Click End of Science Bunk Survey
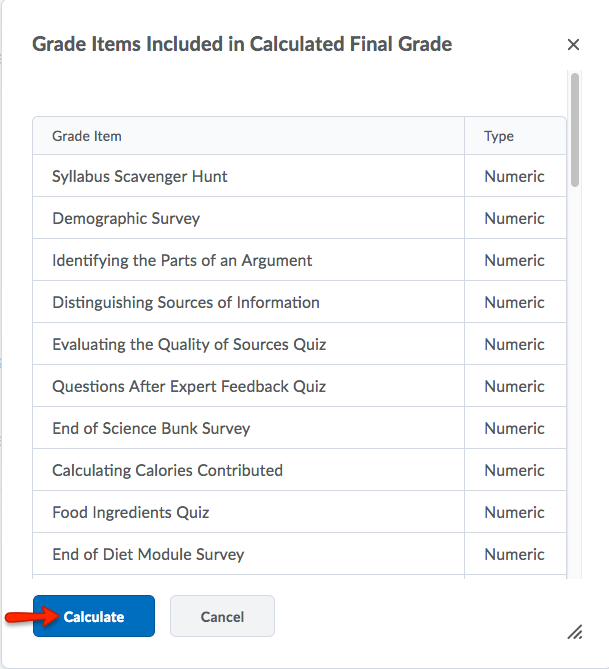The image size is (609, 669). [151, 429]
